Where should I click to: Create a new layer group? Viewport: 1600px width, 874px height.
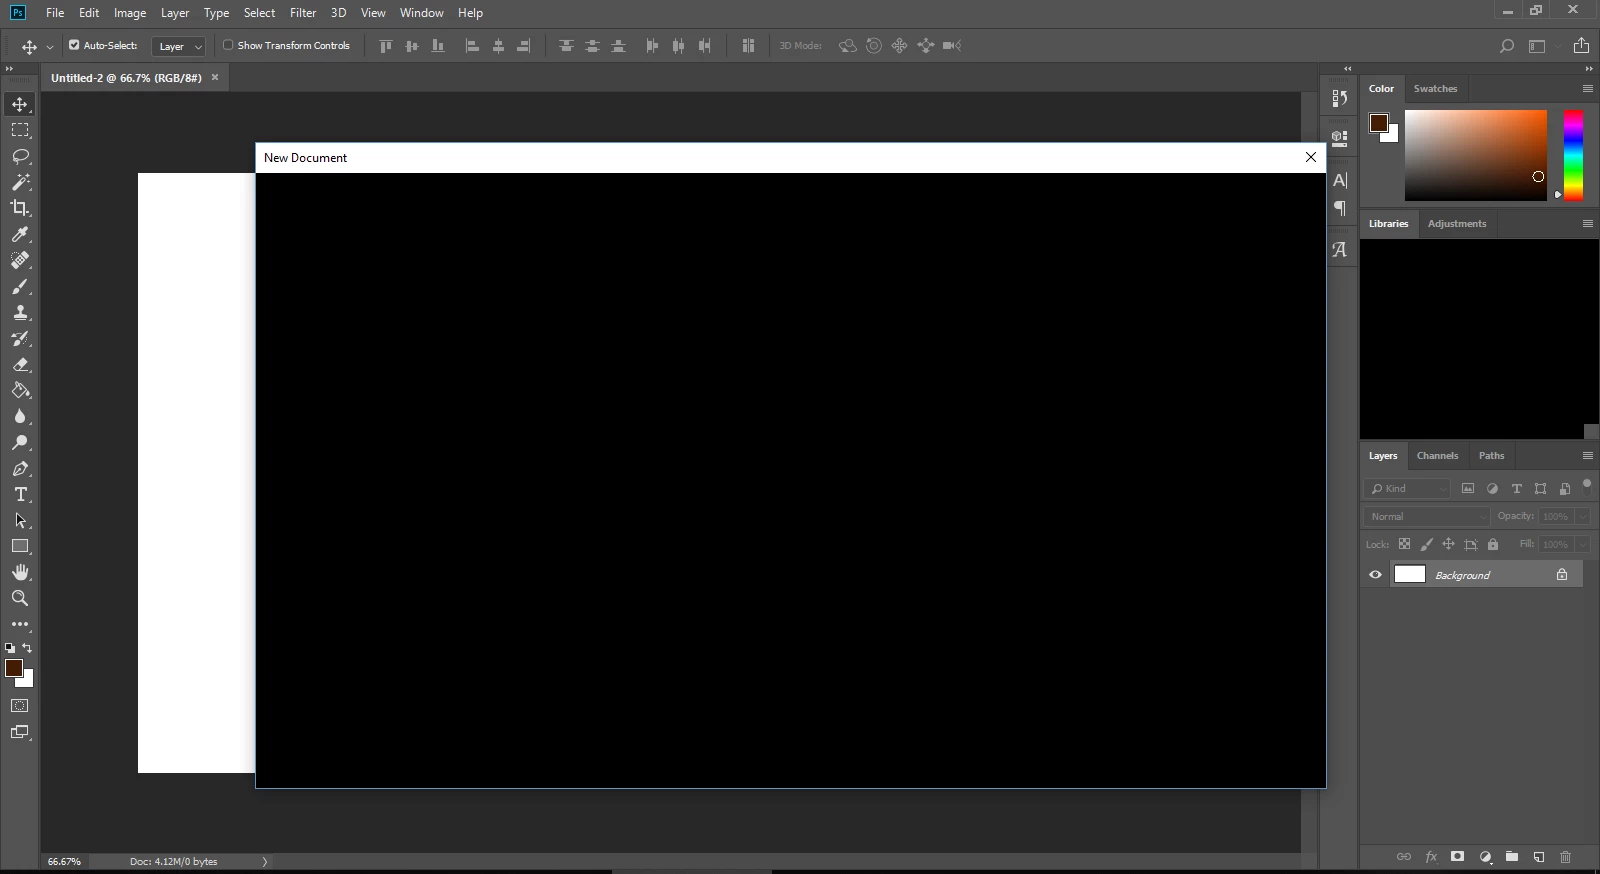tap(1512, 857)
